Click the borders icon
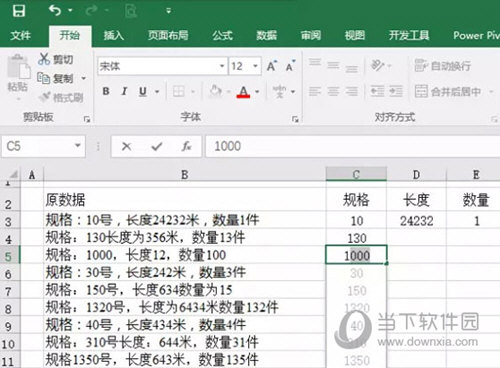 (178, 91)
